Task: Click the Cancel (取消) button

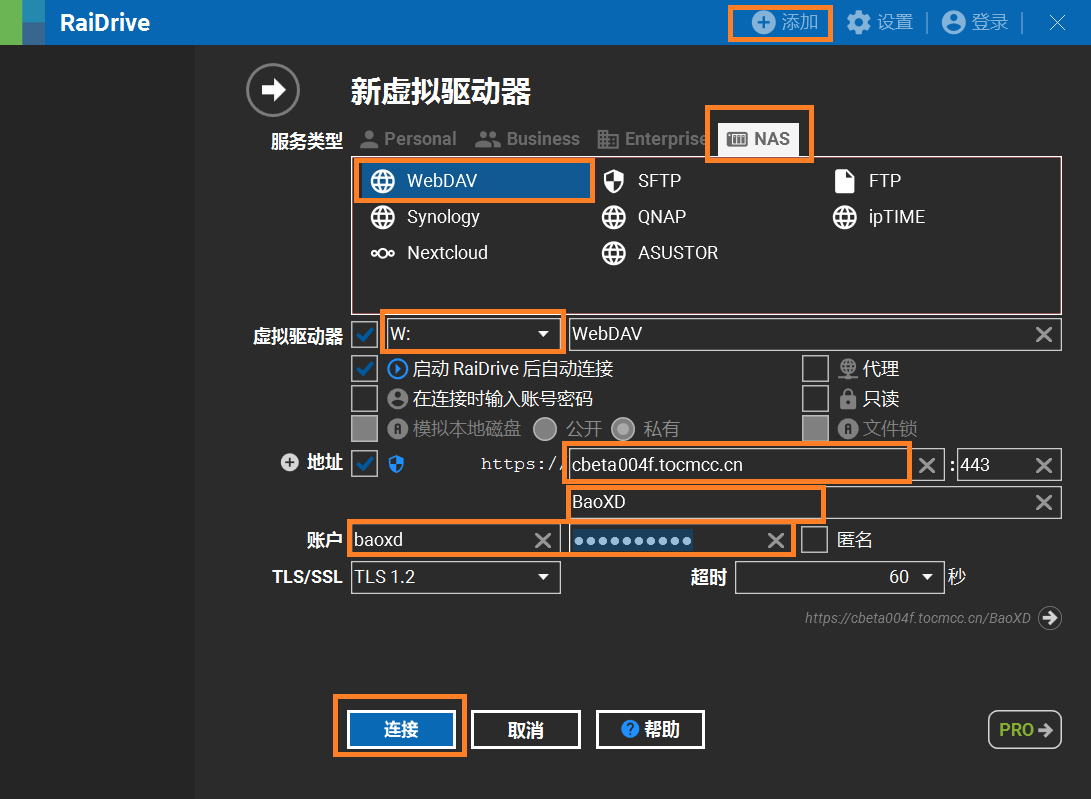Action: 525,730
